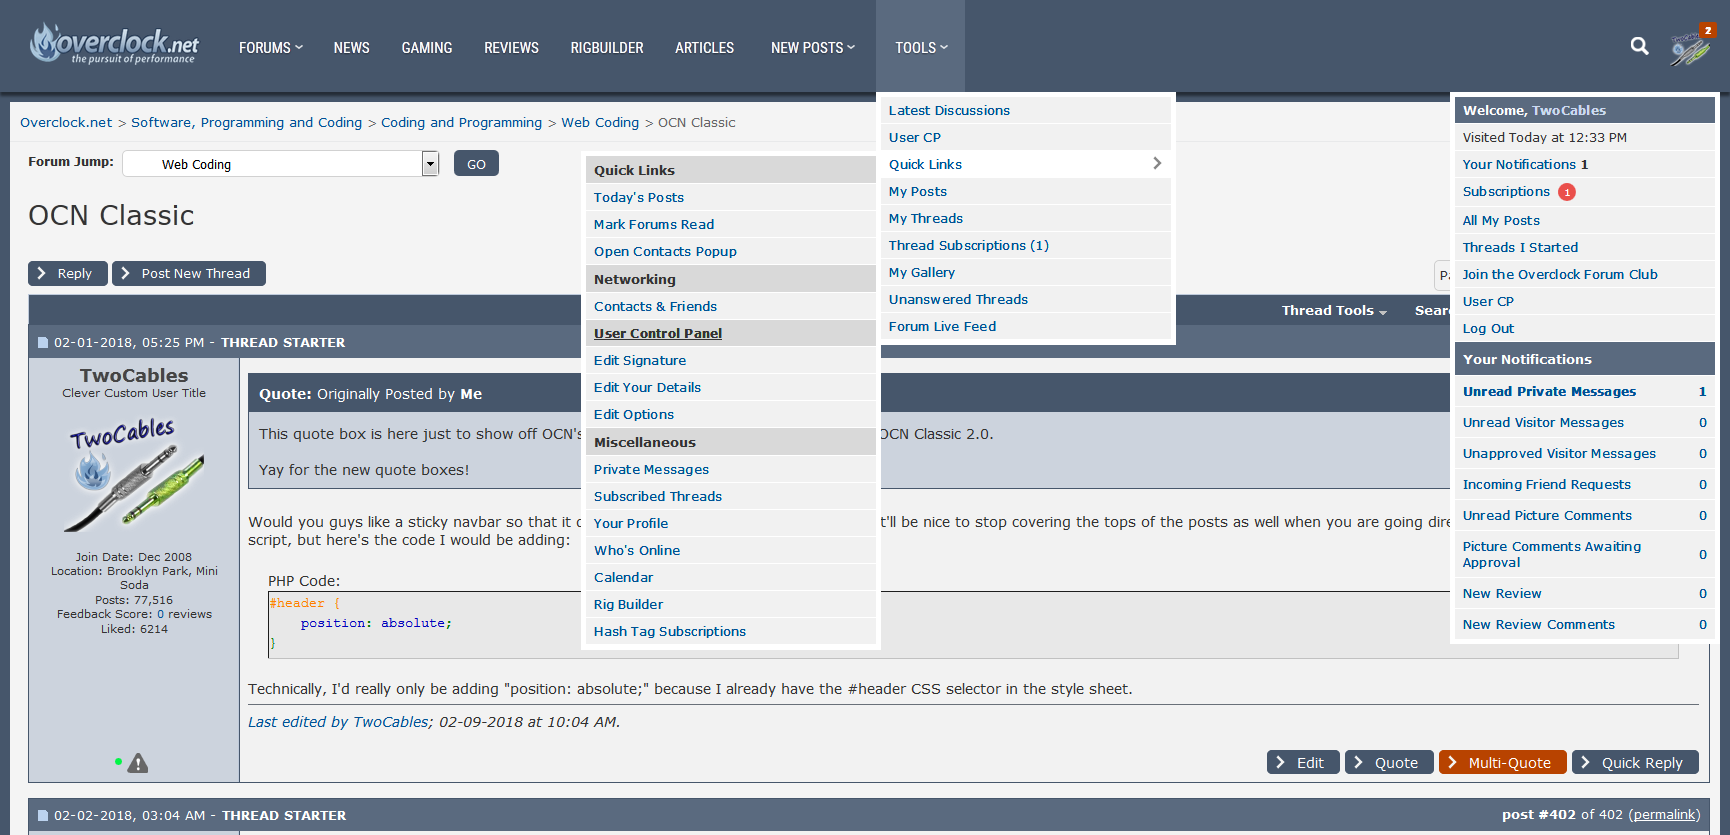Open the NEWS navigation item

click(352, 47)
